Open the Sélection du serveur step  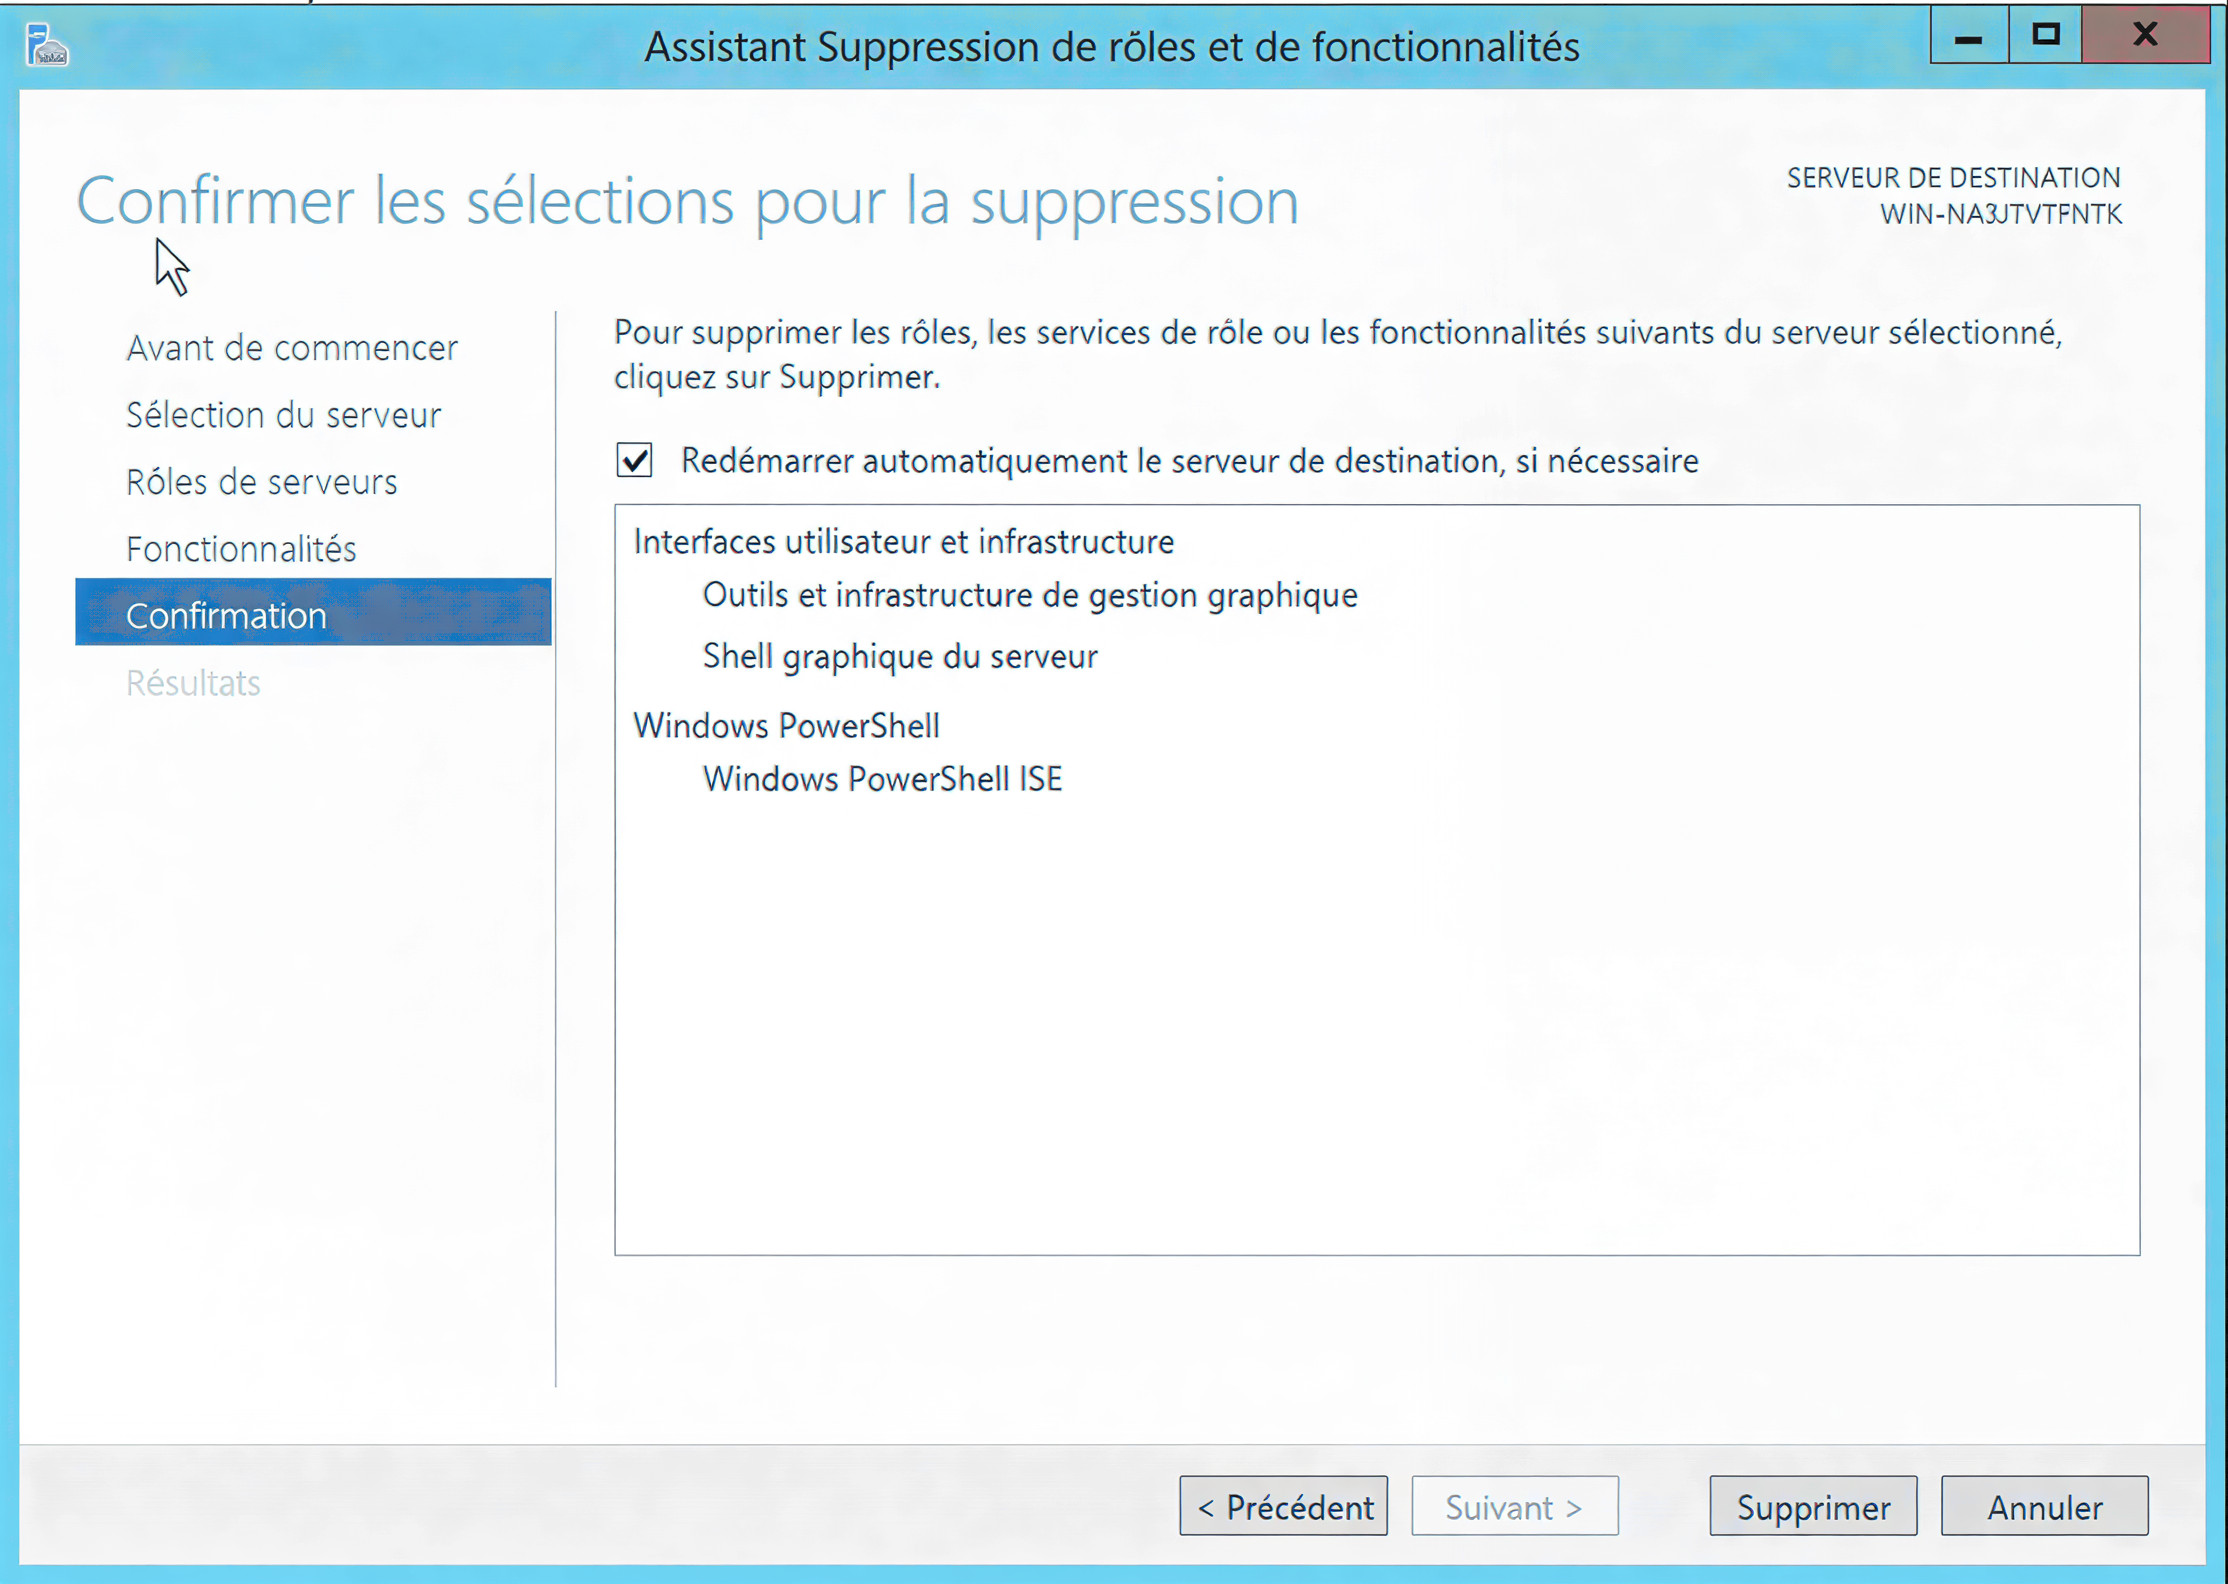click(x=283, y=415)
